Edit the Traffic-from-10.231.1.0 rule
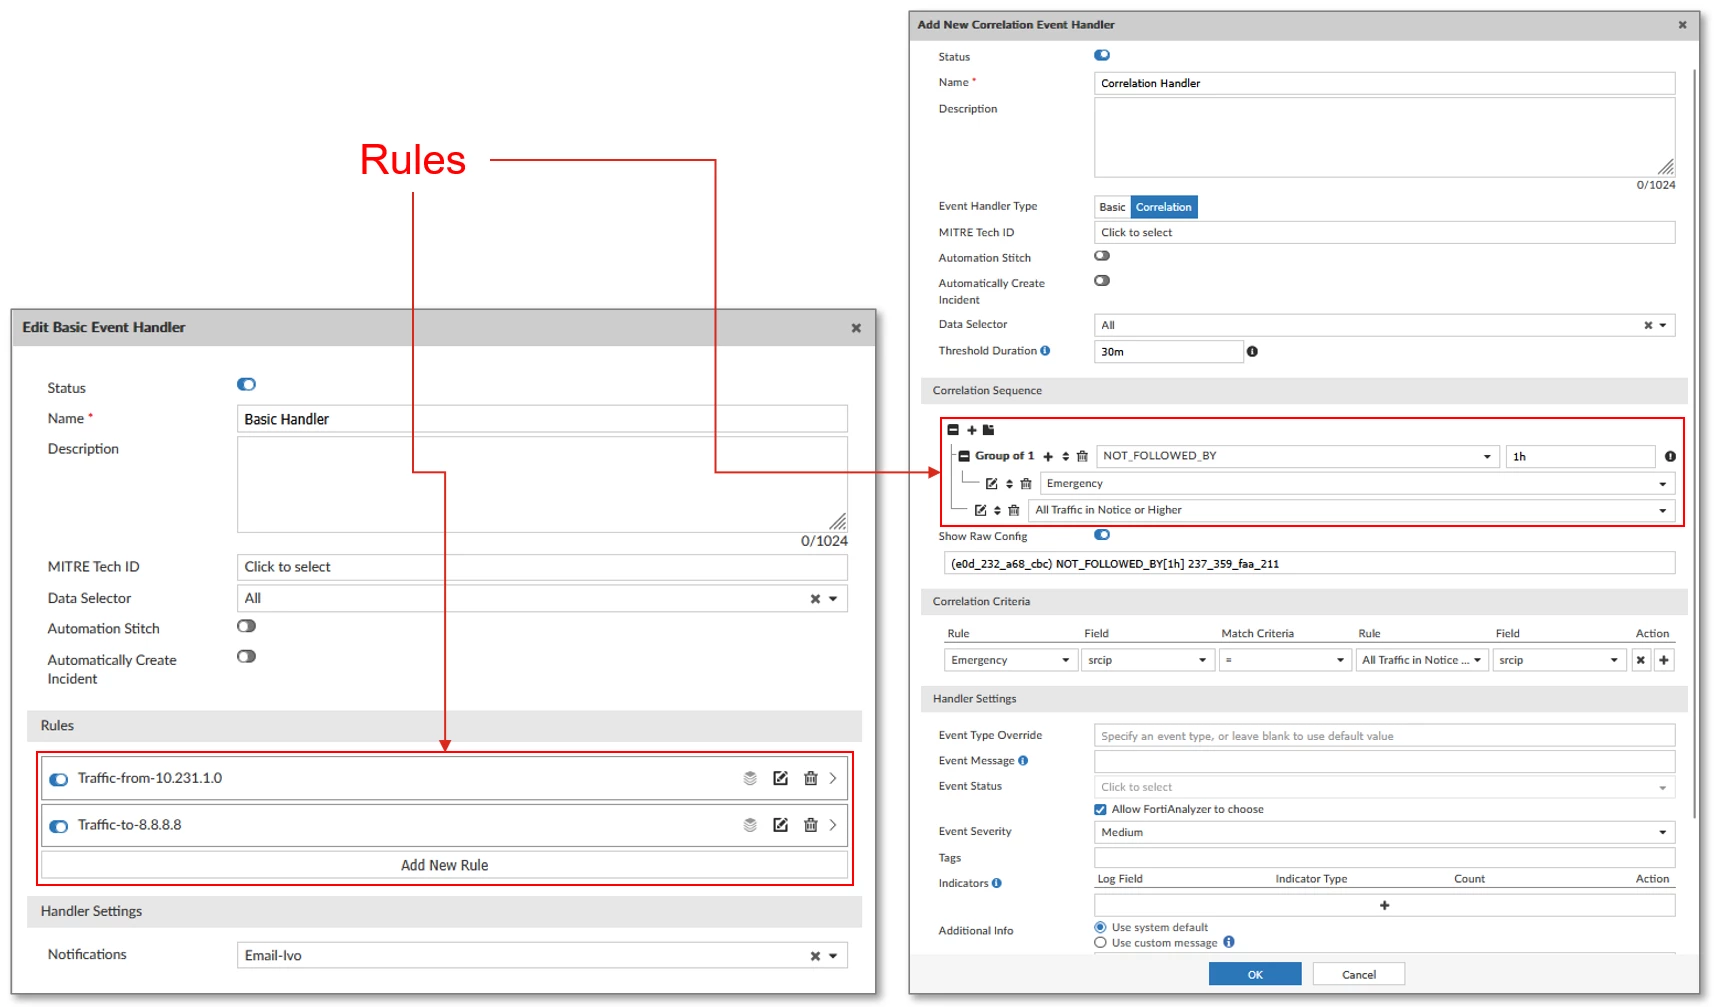1714x1007 pixels. [x=780, y=778]
